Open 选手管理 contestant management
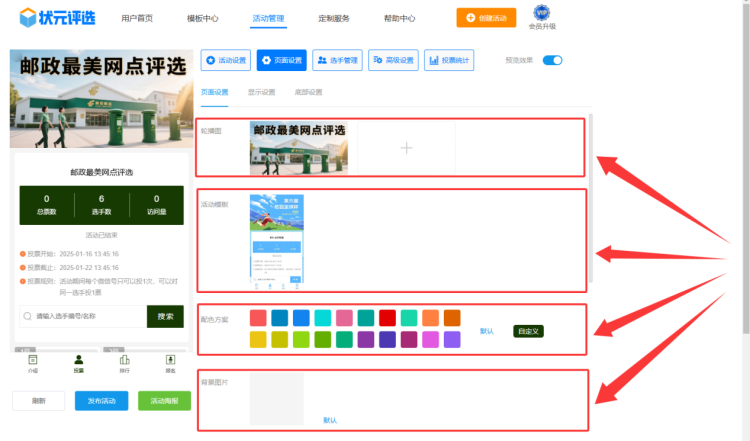This screenshot has width=750, height=441. pyautogui.click(x=337, y=61)
